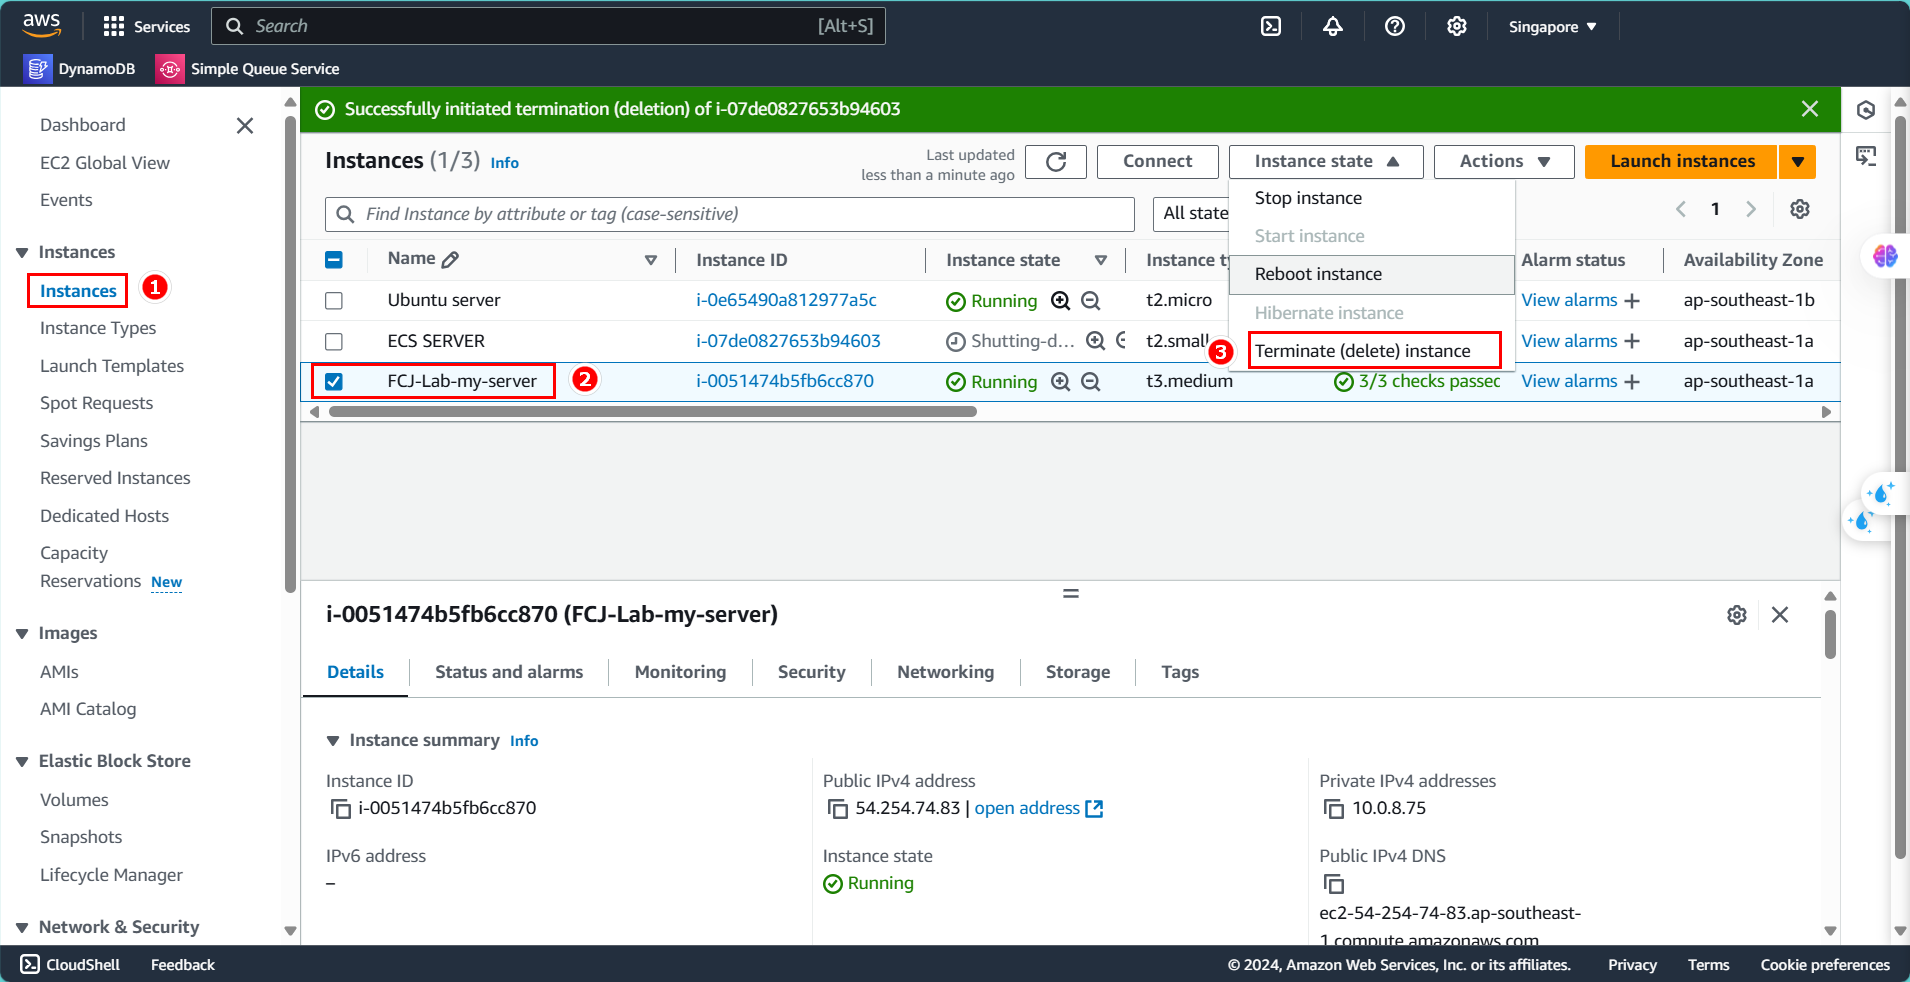Open the help question mark icon
1910x982 pixels.
click(x=1395, y=26)
